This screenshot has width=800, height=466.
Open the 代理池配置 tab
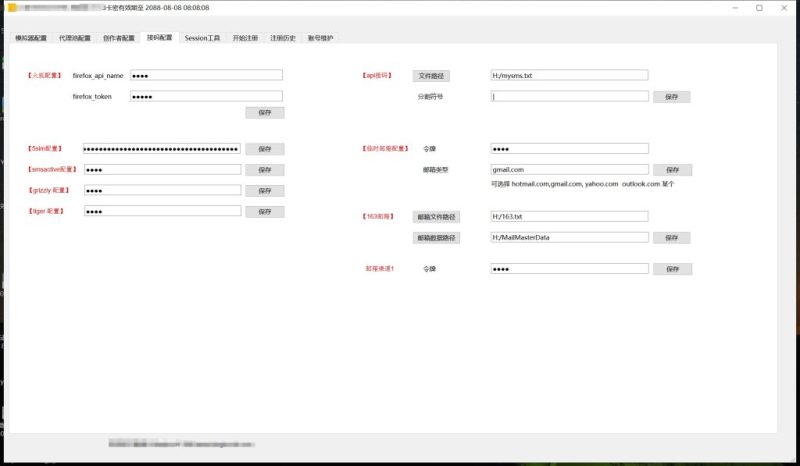tap(74, 38)
